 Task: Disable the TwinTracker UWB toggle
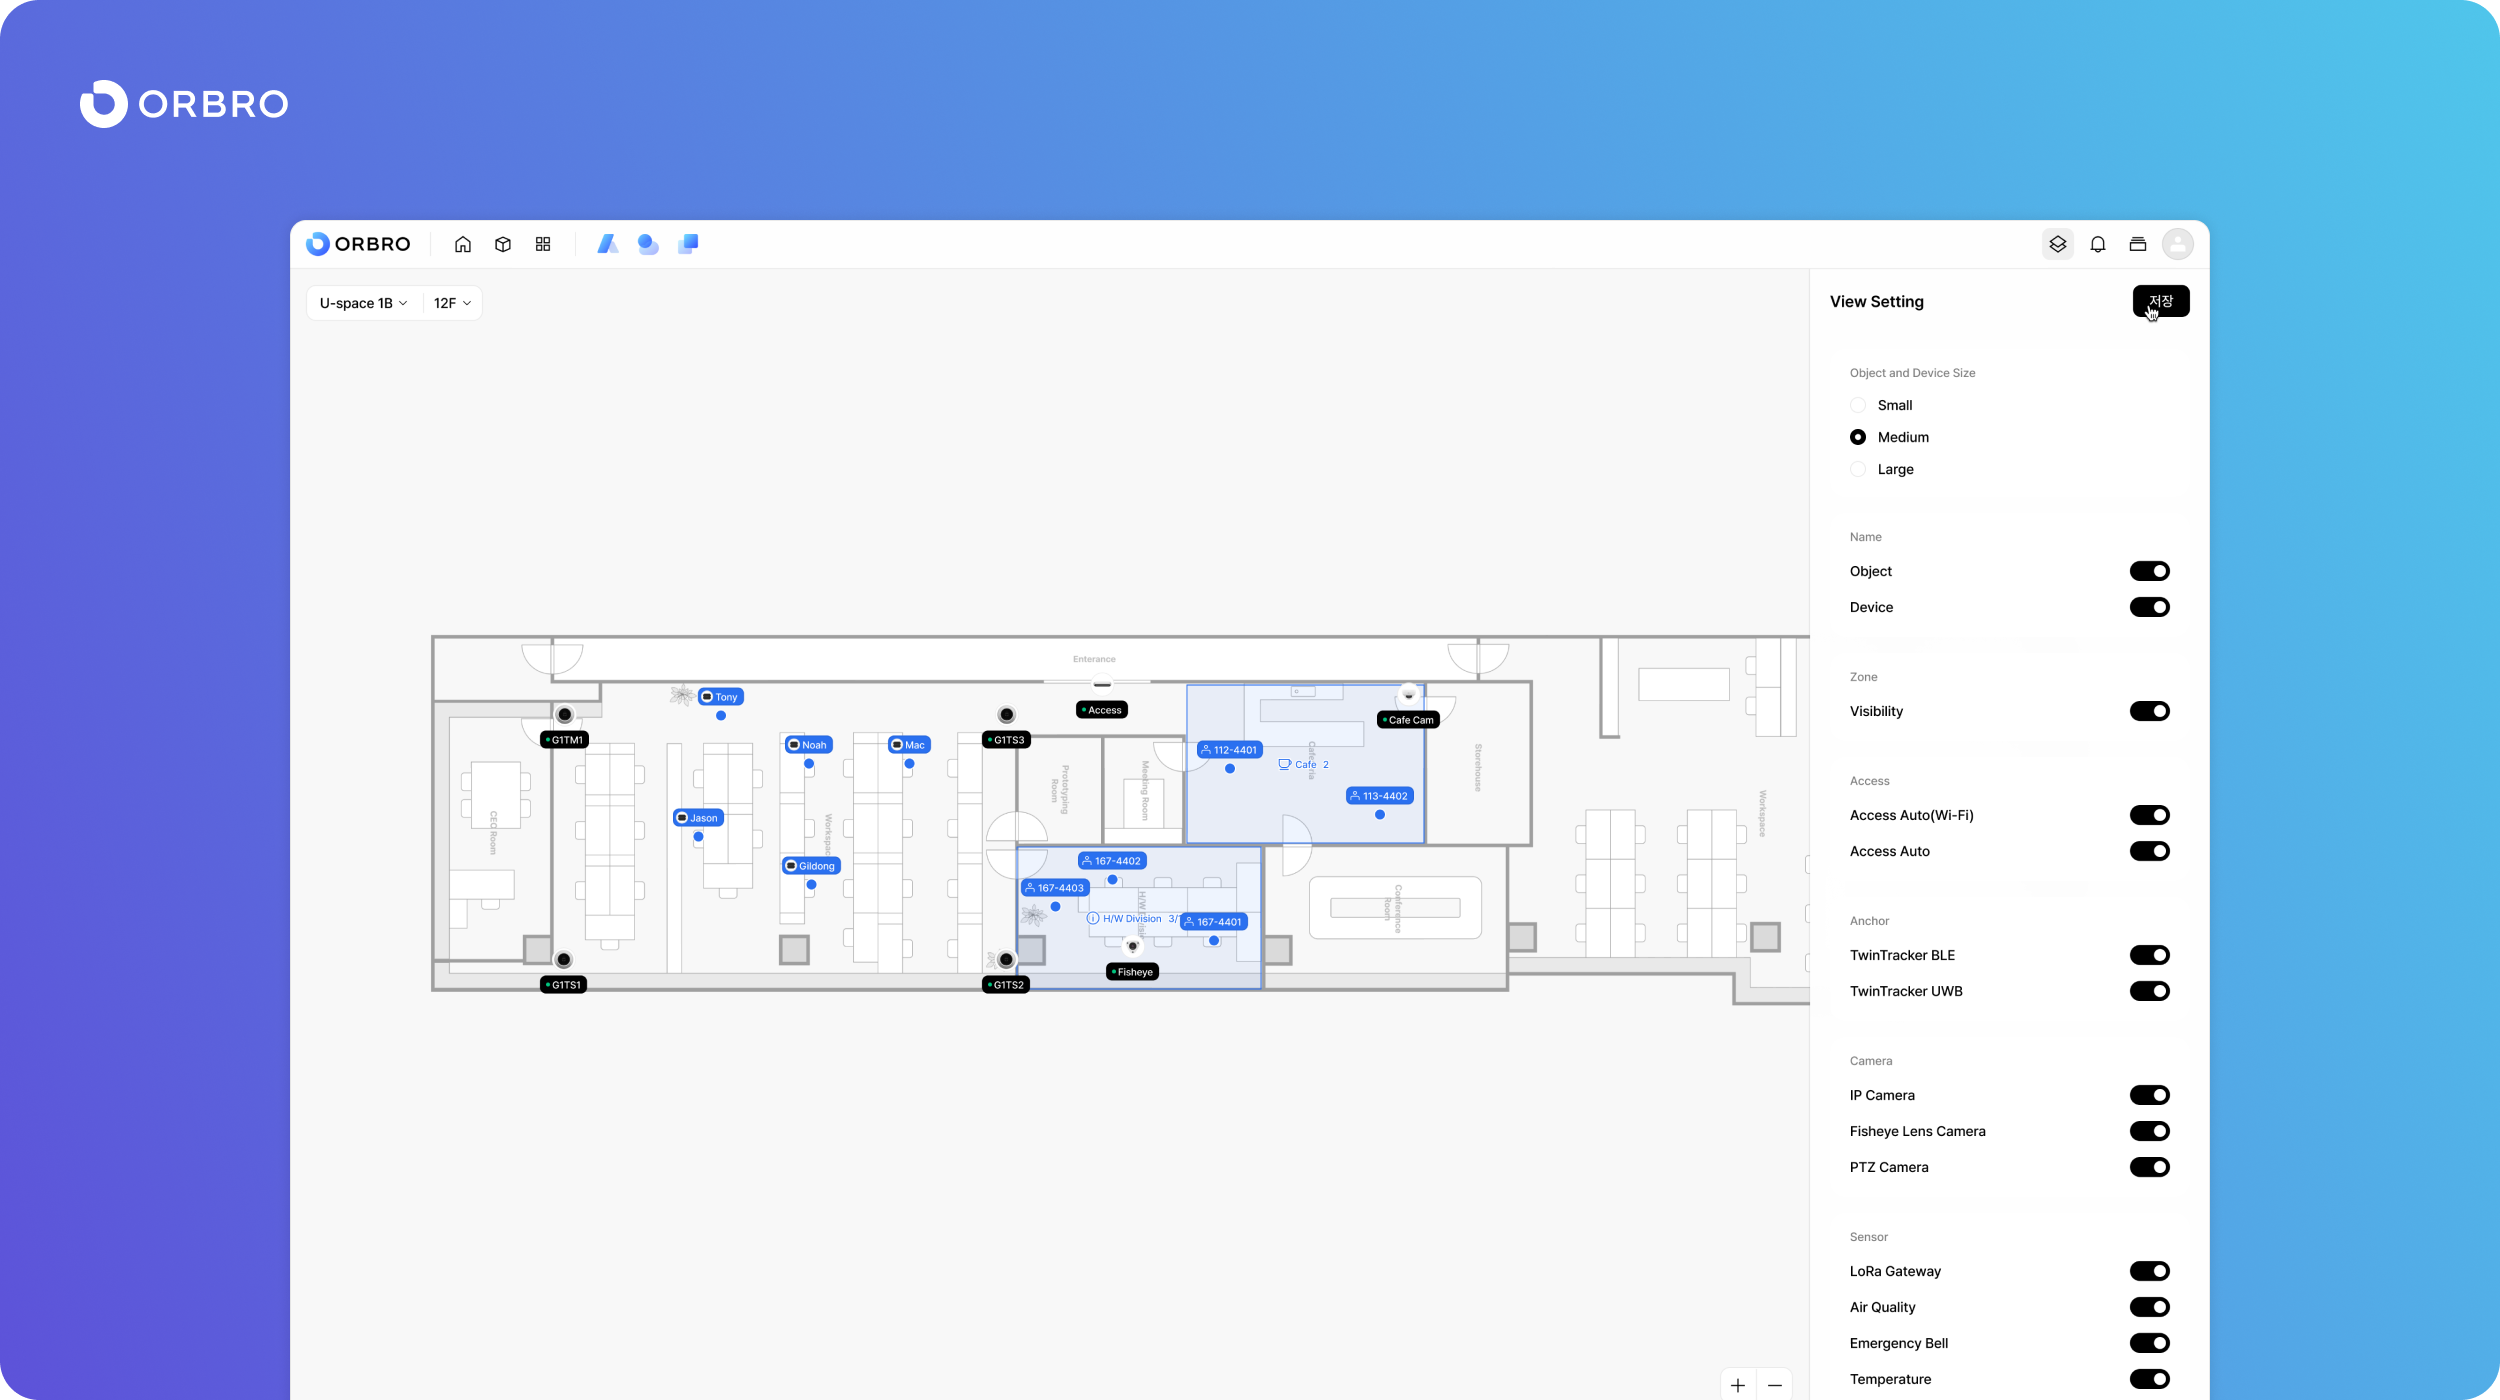[2149, 991]
